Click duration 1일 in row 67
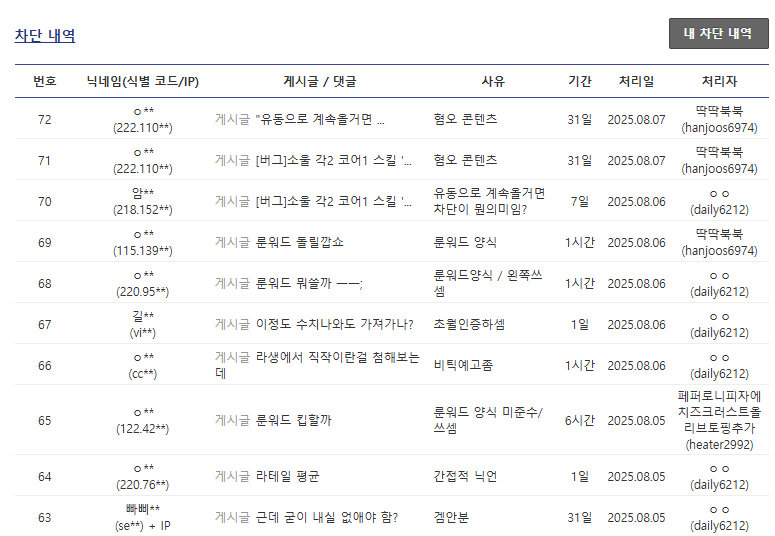Screen dimensions: 775x536 click(x=580, y=325)
